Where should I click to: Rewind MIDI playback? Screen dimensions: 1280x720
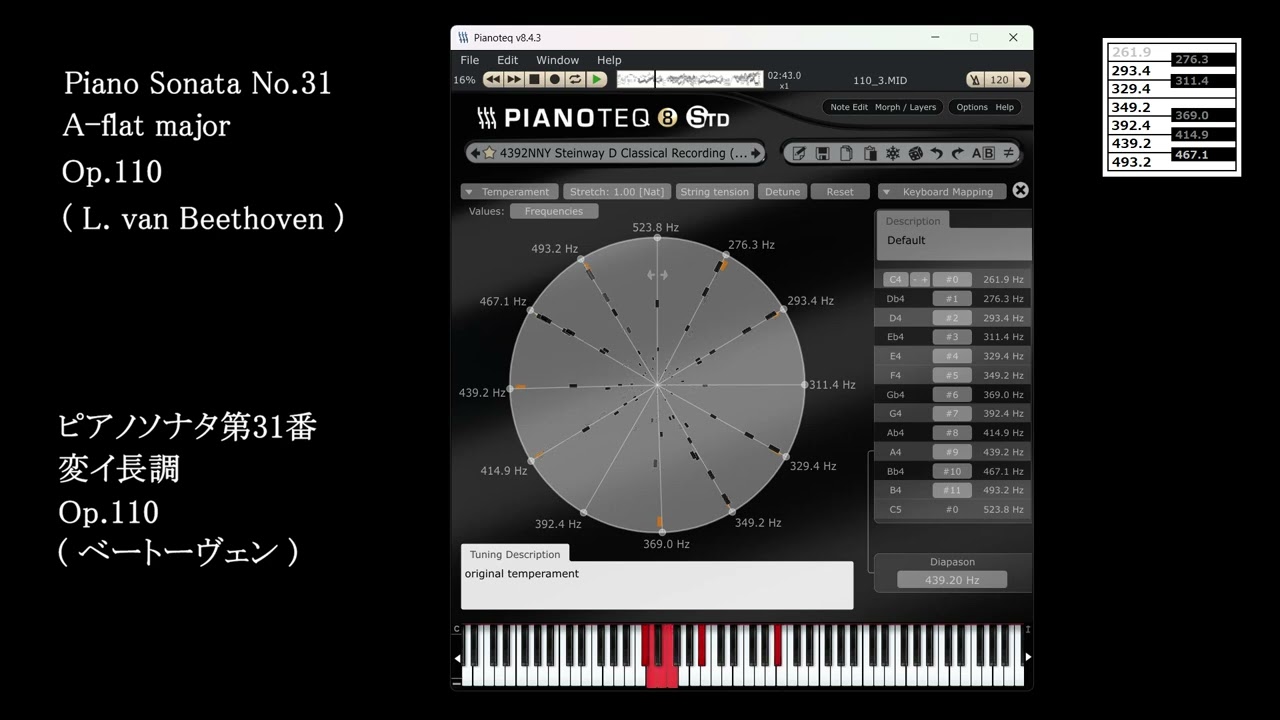click(x=493, y=79)
